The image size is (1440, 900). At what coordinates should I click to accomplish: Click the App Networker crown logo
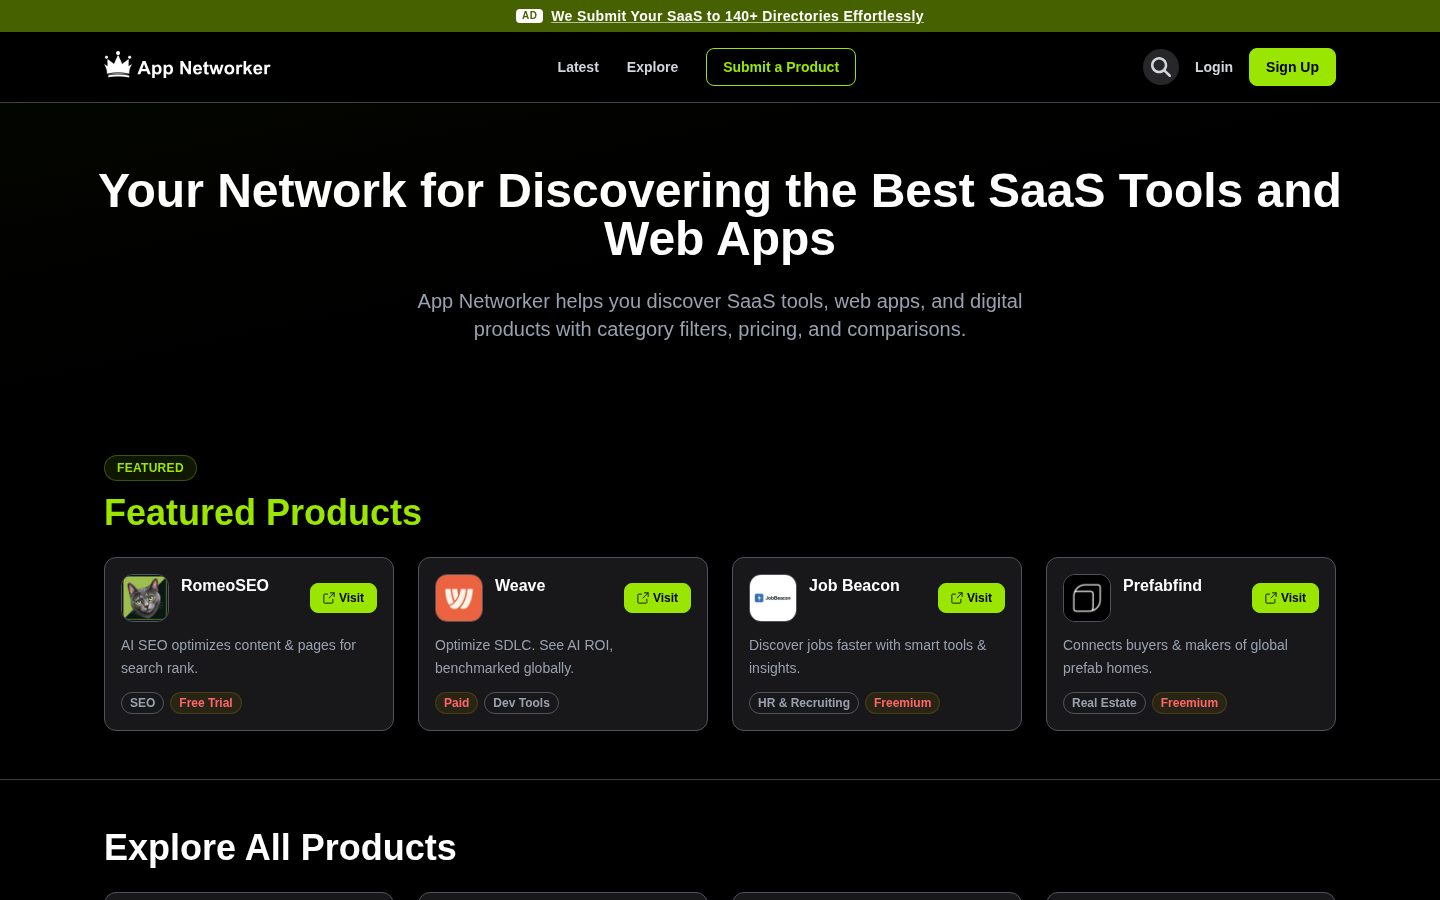pos(118,65)
